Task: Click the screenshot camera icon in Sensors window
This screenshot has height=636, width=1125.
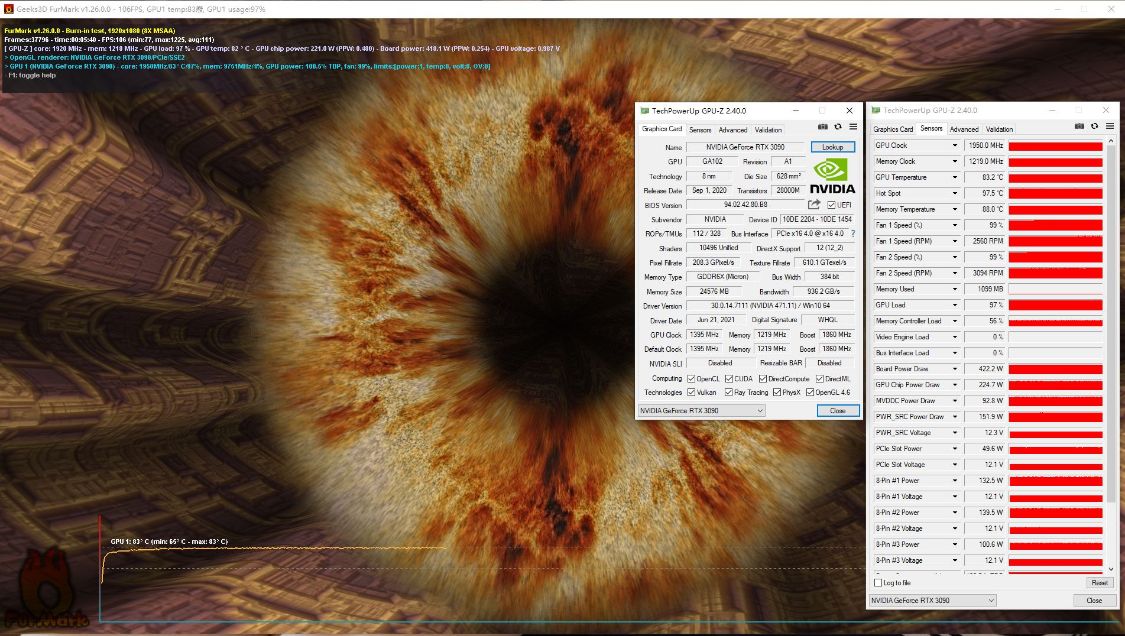Action: pos(1079,126)
